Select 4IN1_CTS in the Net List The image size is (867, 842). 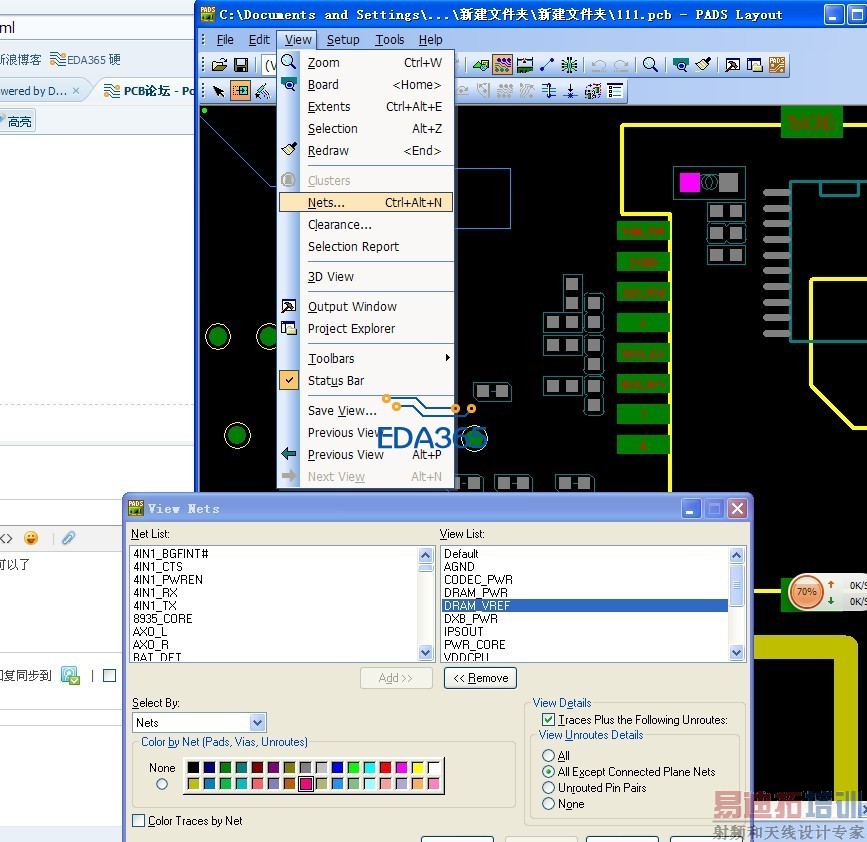tap(158, 567)
